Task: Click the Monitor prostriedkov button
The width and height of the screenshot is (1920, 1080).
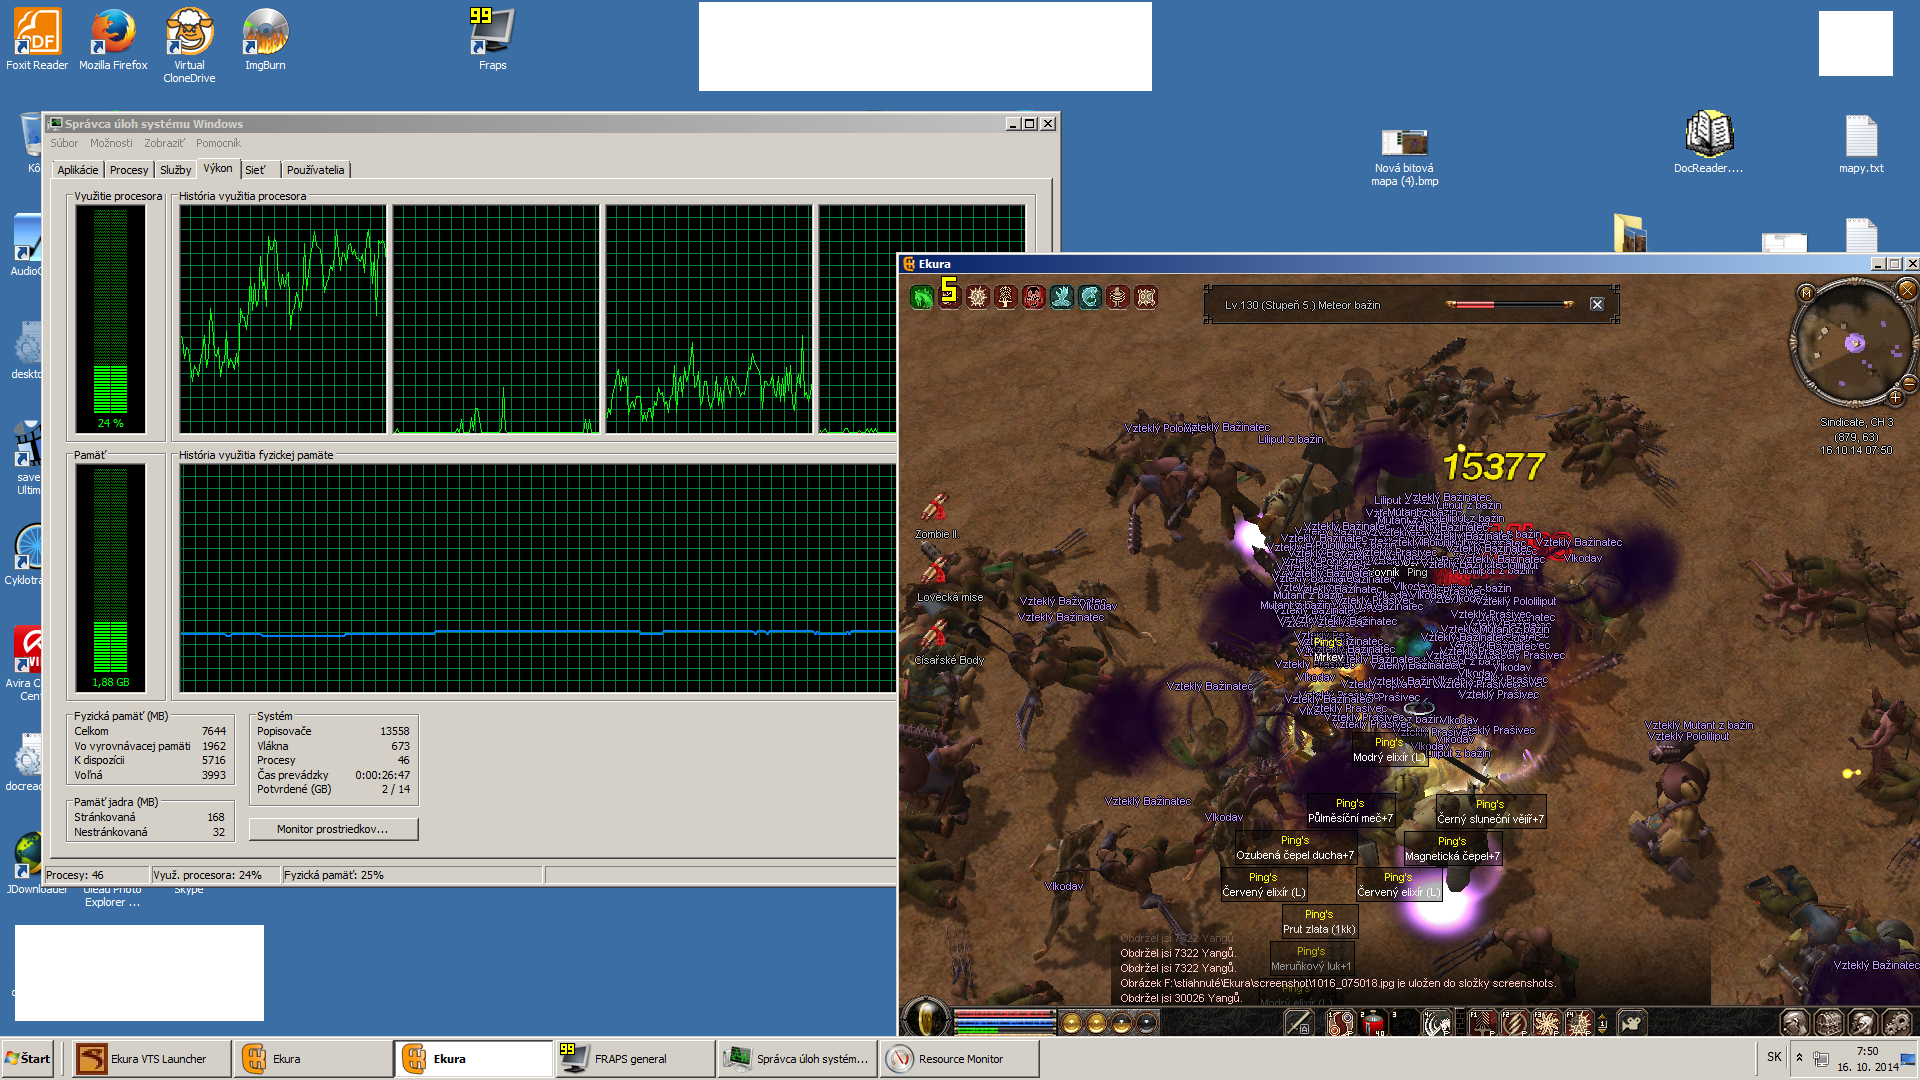Action: click(333, 829)
